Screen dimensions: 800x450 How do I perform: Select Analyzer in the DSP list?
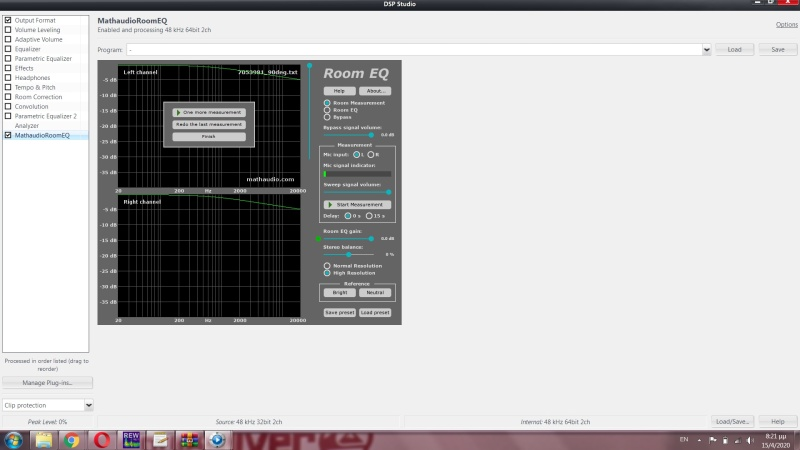(27, 126)
